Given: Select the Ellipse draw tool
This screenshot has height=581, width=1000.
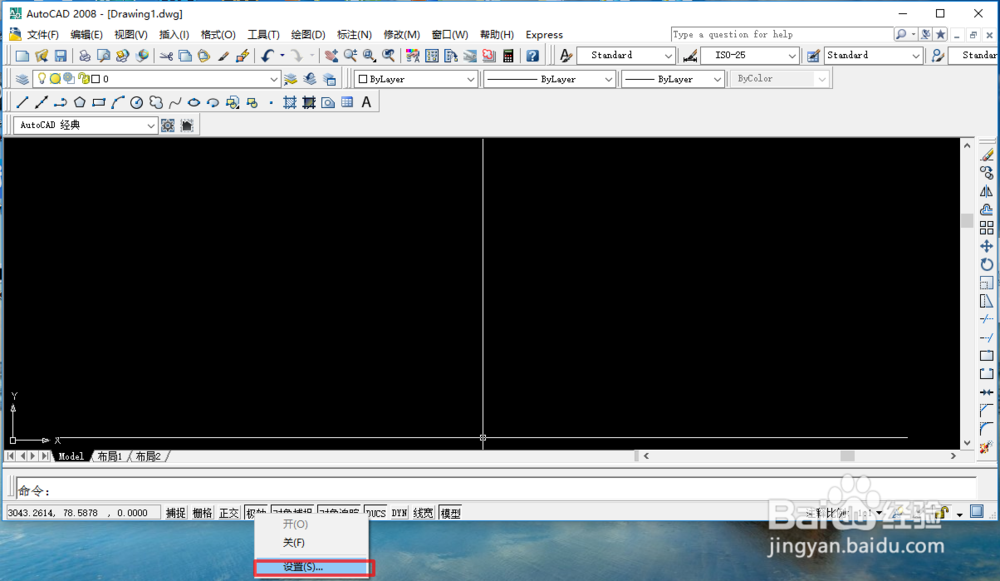Looking at the screenshot, I should (x=194, y=102).
